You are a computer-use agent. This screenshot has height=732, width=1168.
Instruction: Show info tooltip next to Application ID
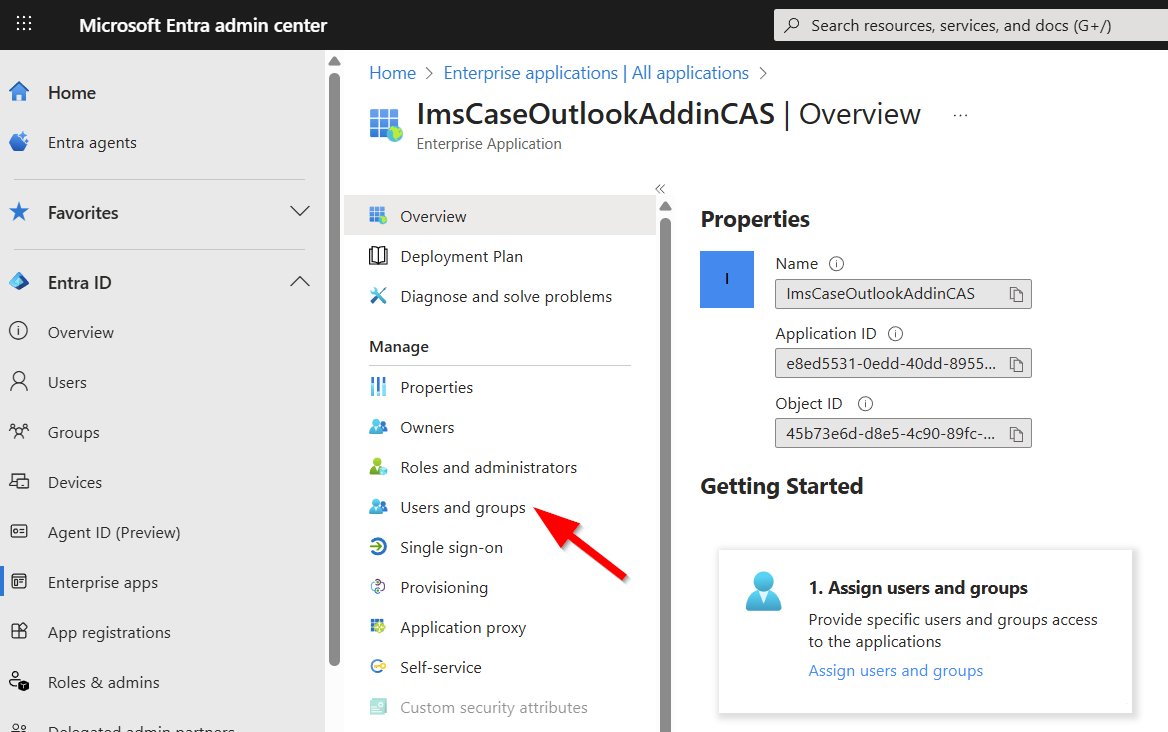click(895, 334)
